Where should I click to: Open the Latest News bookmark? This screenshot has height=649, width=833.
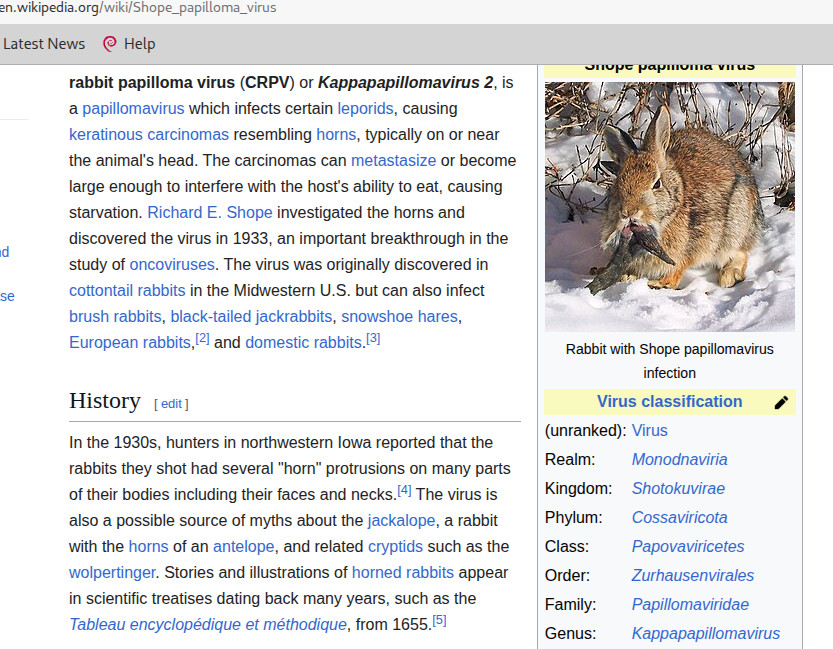[44, 44]
